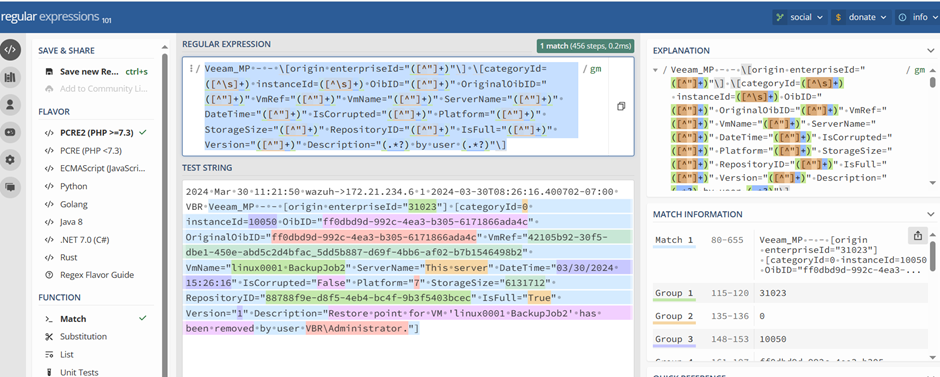Collapse the Match Information panel chevron

pos(930,215)
